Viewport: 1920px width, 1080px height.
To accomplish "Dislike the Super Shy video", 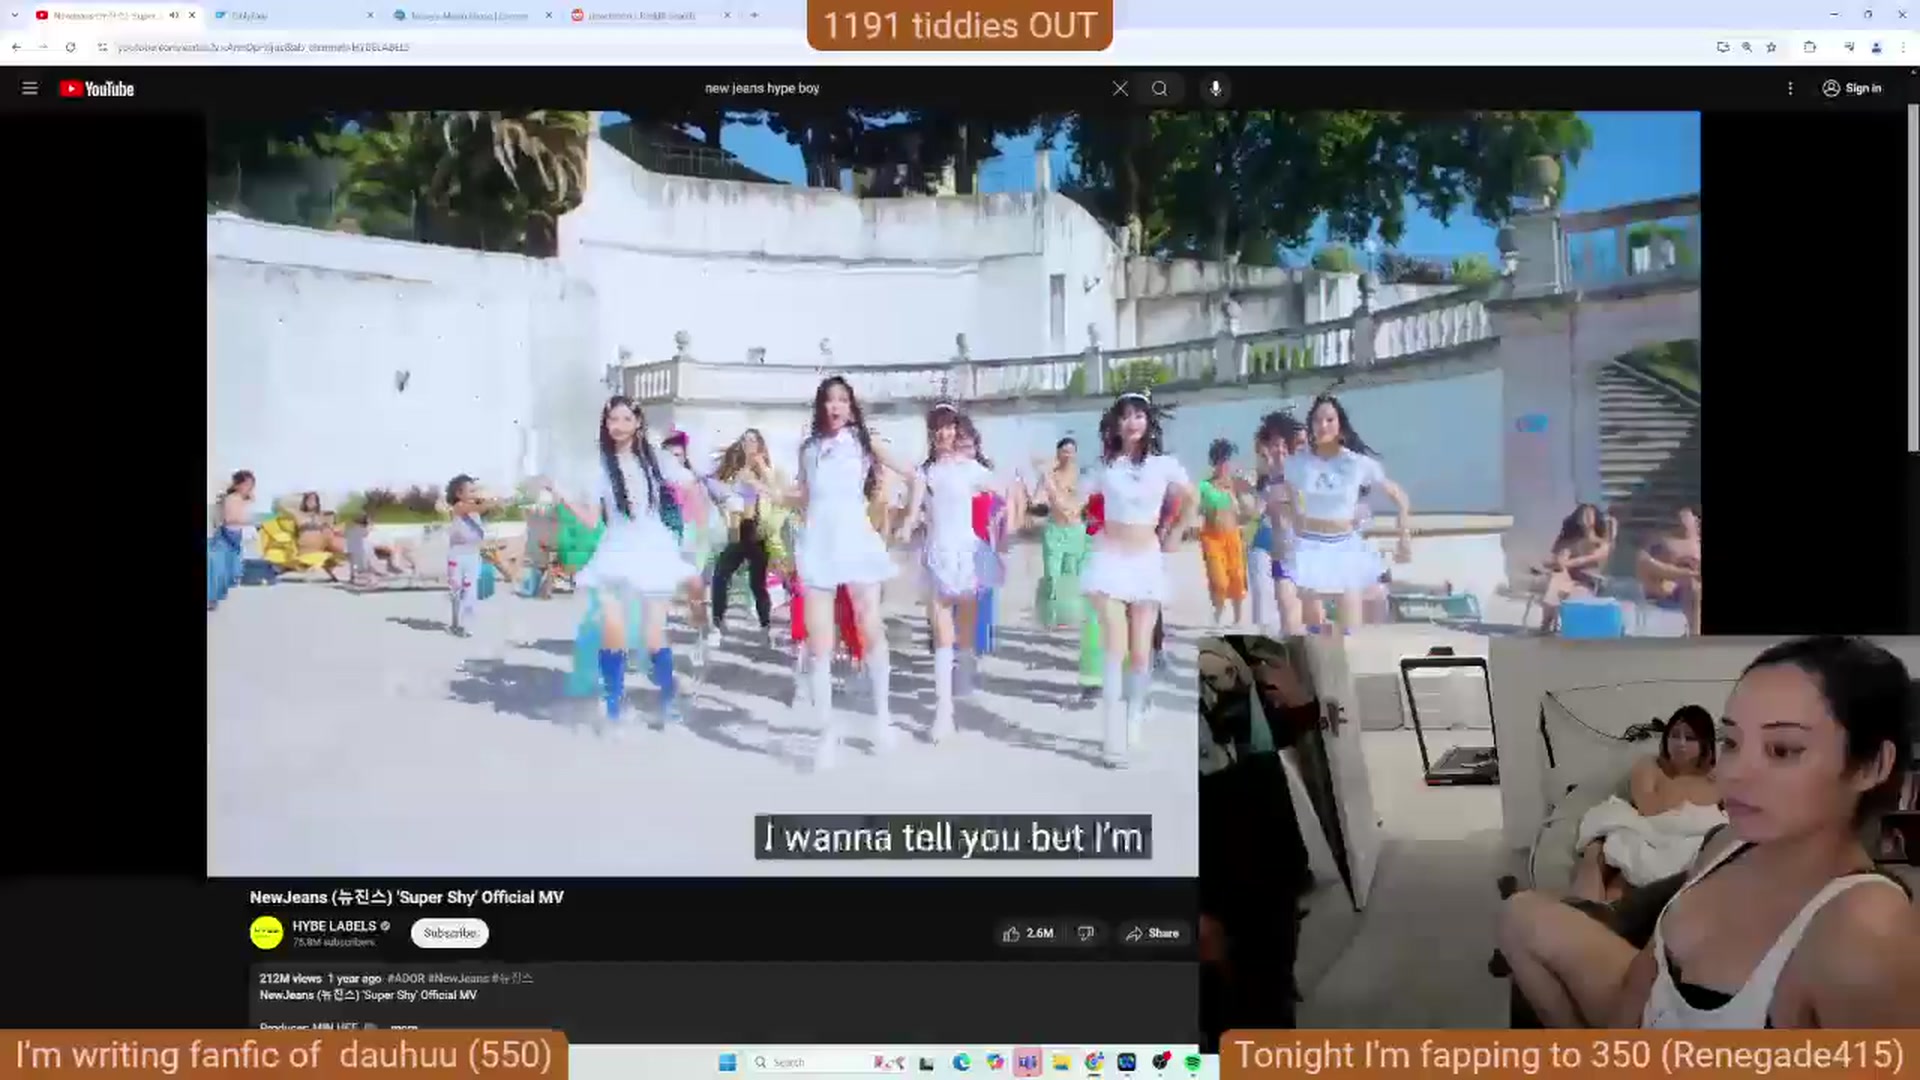I will pos(1086,933).
